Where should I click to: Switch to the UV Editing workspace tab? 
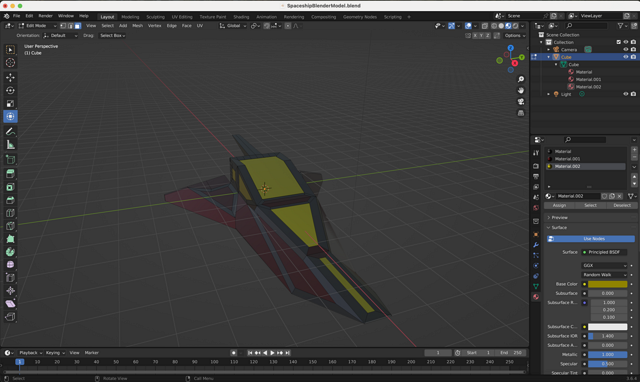[182, 17]
